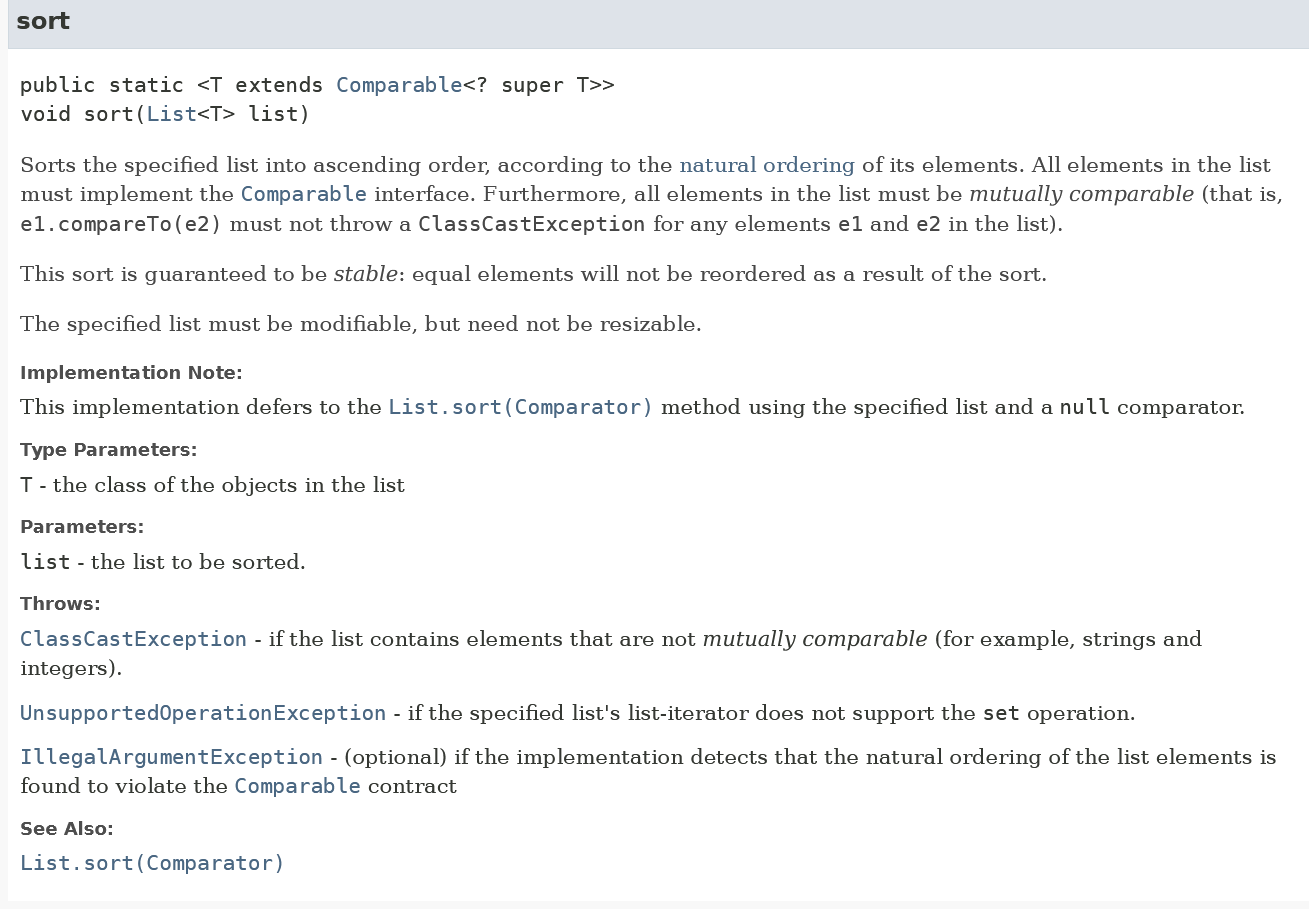Click the "list" parameter name under Parameters
The image size is (1309, 909).
[x=45, y=562]
